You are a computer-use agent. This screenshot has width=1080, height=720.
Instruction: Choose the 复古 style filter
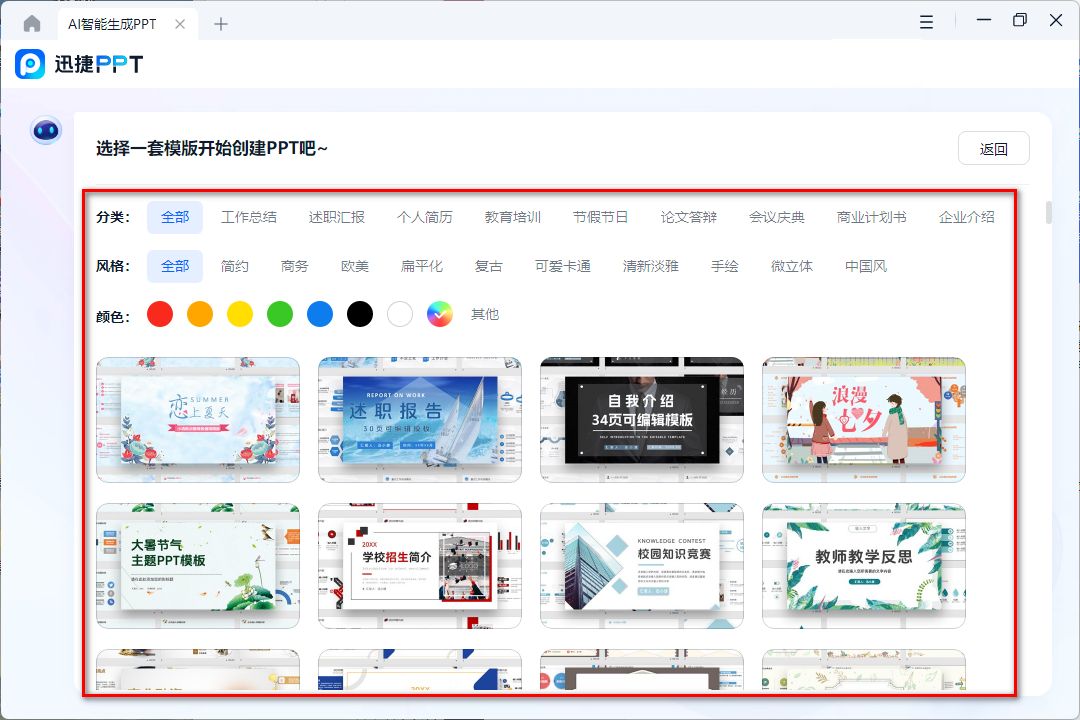click(488, 266)
